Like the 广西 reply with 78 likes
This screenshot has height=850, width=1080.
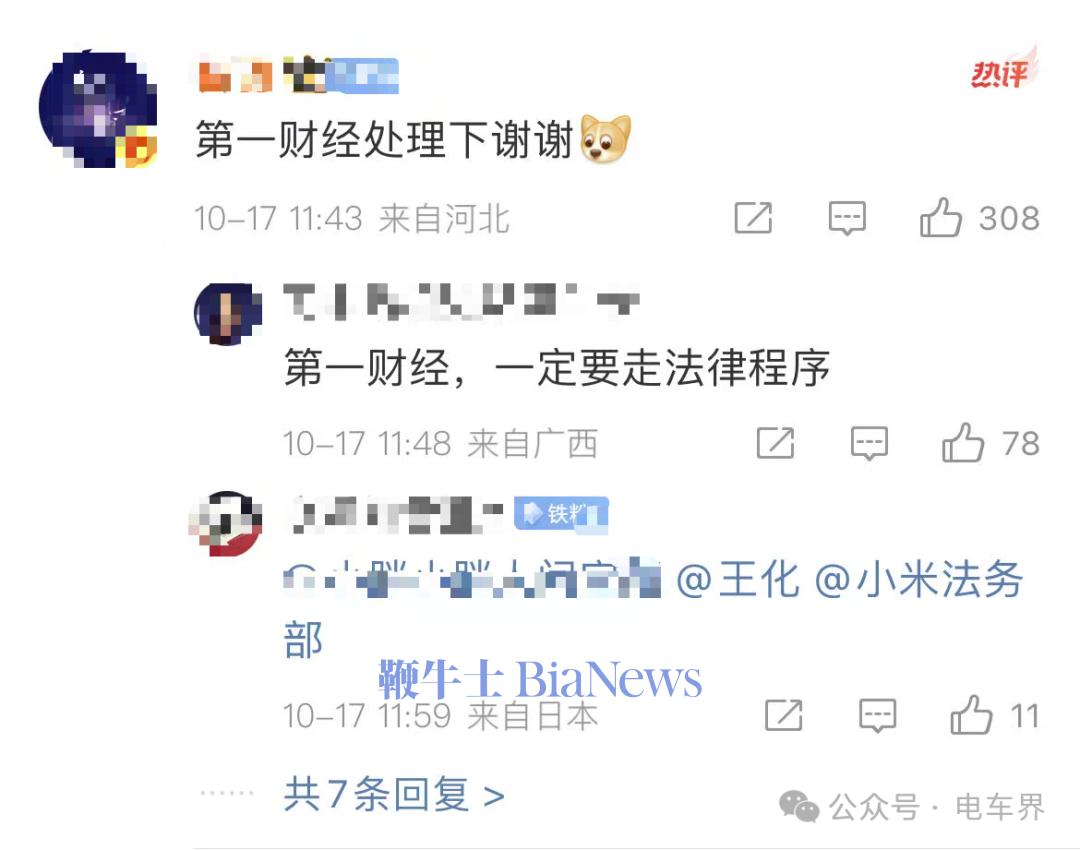[963, 442]
